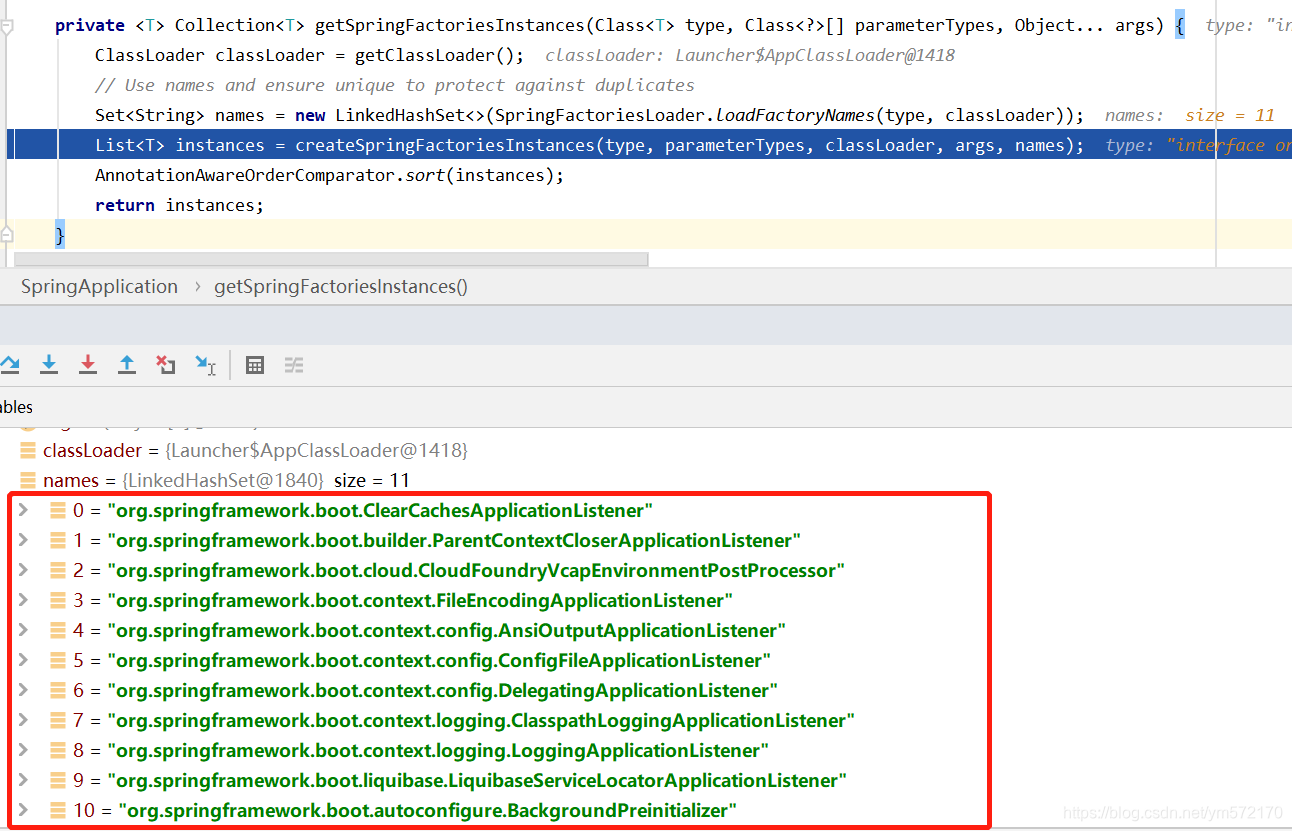Expand entry 6 DelegatingApplicationListener
The width and height of the screenshot is (1292, 831).
pos(25,691)
